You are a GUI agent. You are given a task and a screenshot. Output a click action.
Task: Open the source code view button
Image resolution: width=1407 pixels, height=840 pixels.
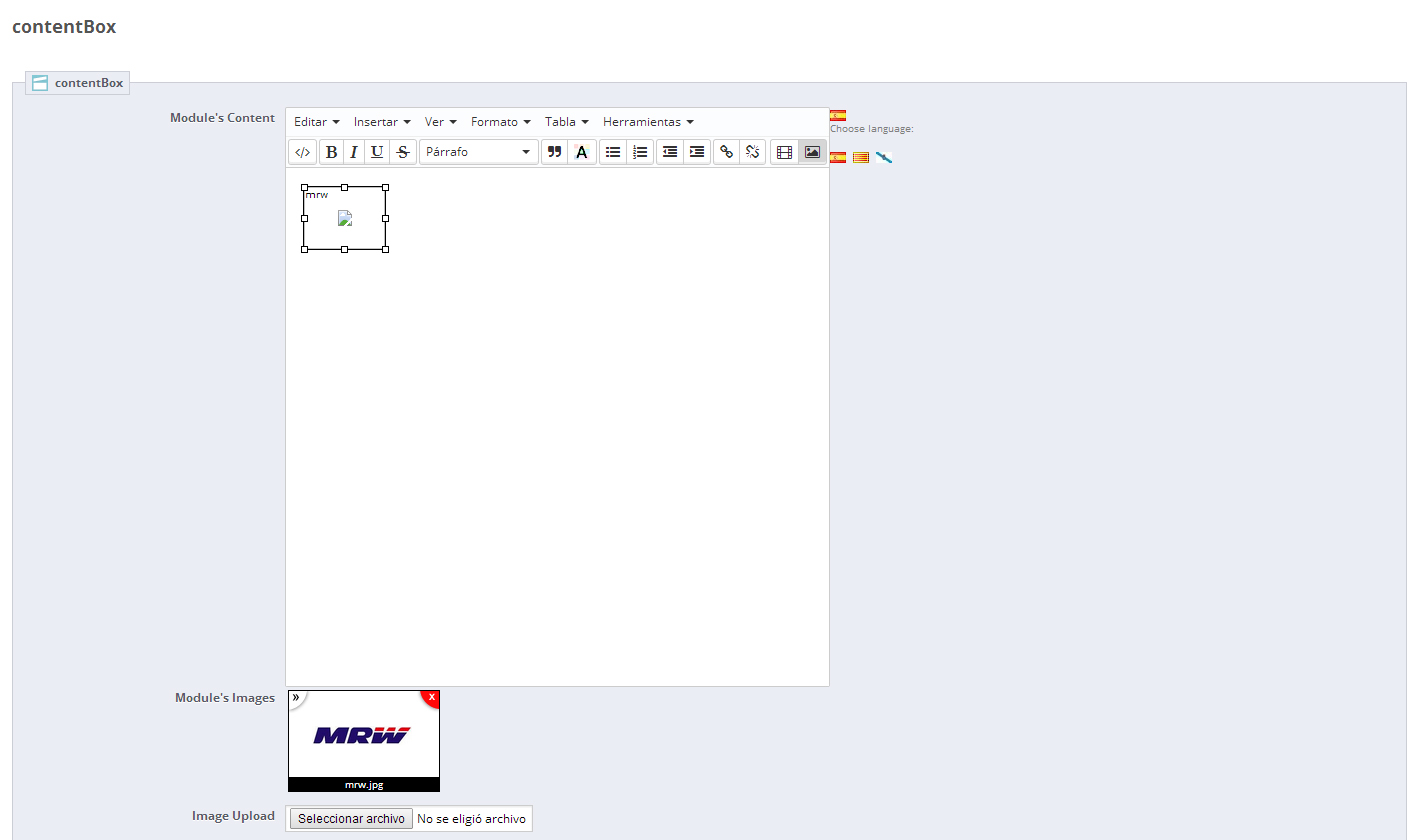point(302,152)
